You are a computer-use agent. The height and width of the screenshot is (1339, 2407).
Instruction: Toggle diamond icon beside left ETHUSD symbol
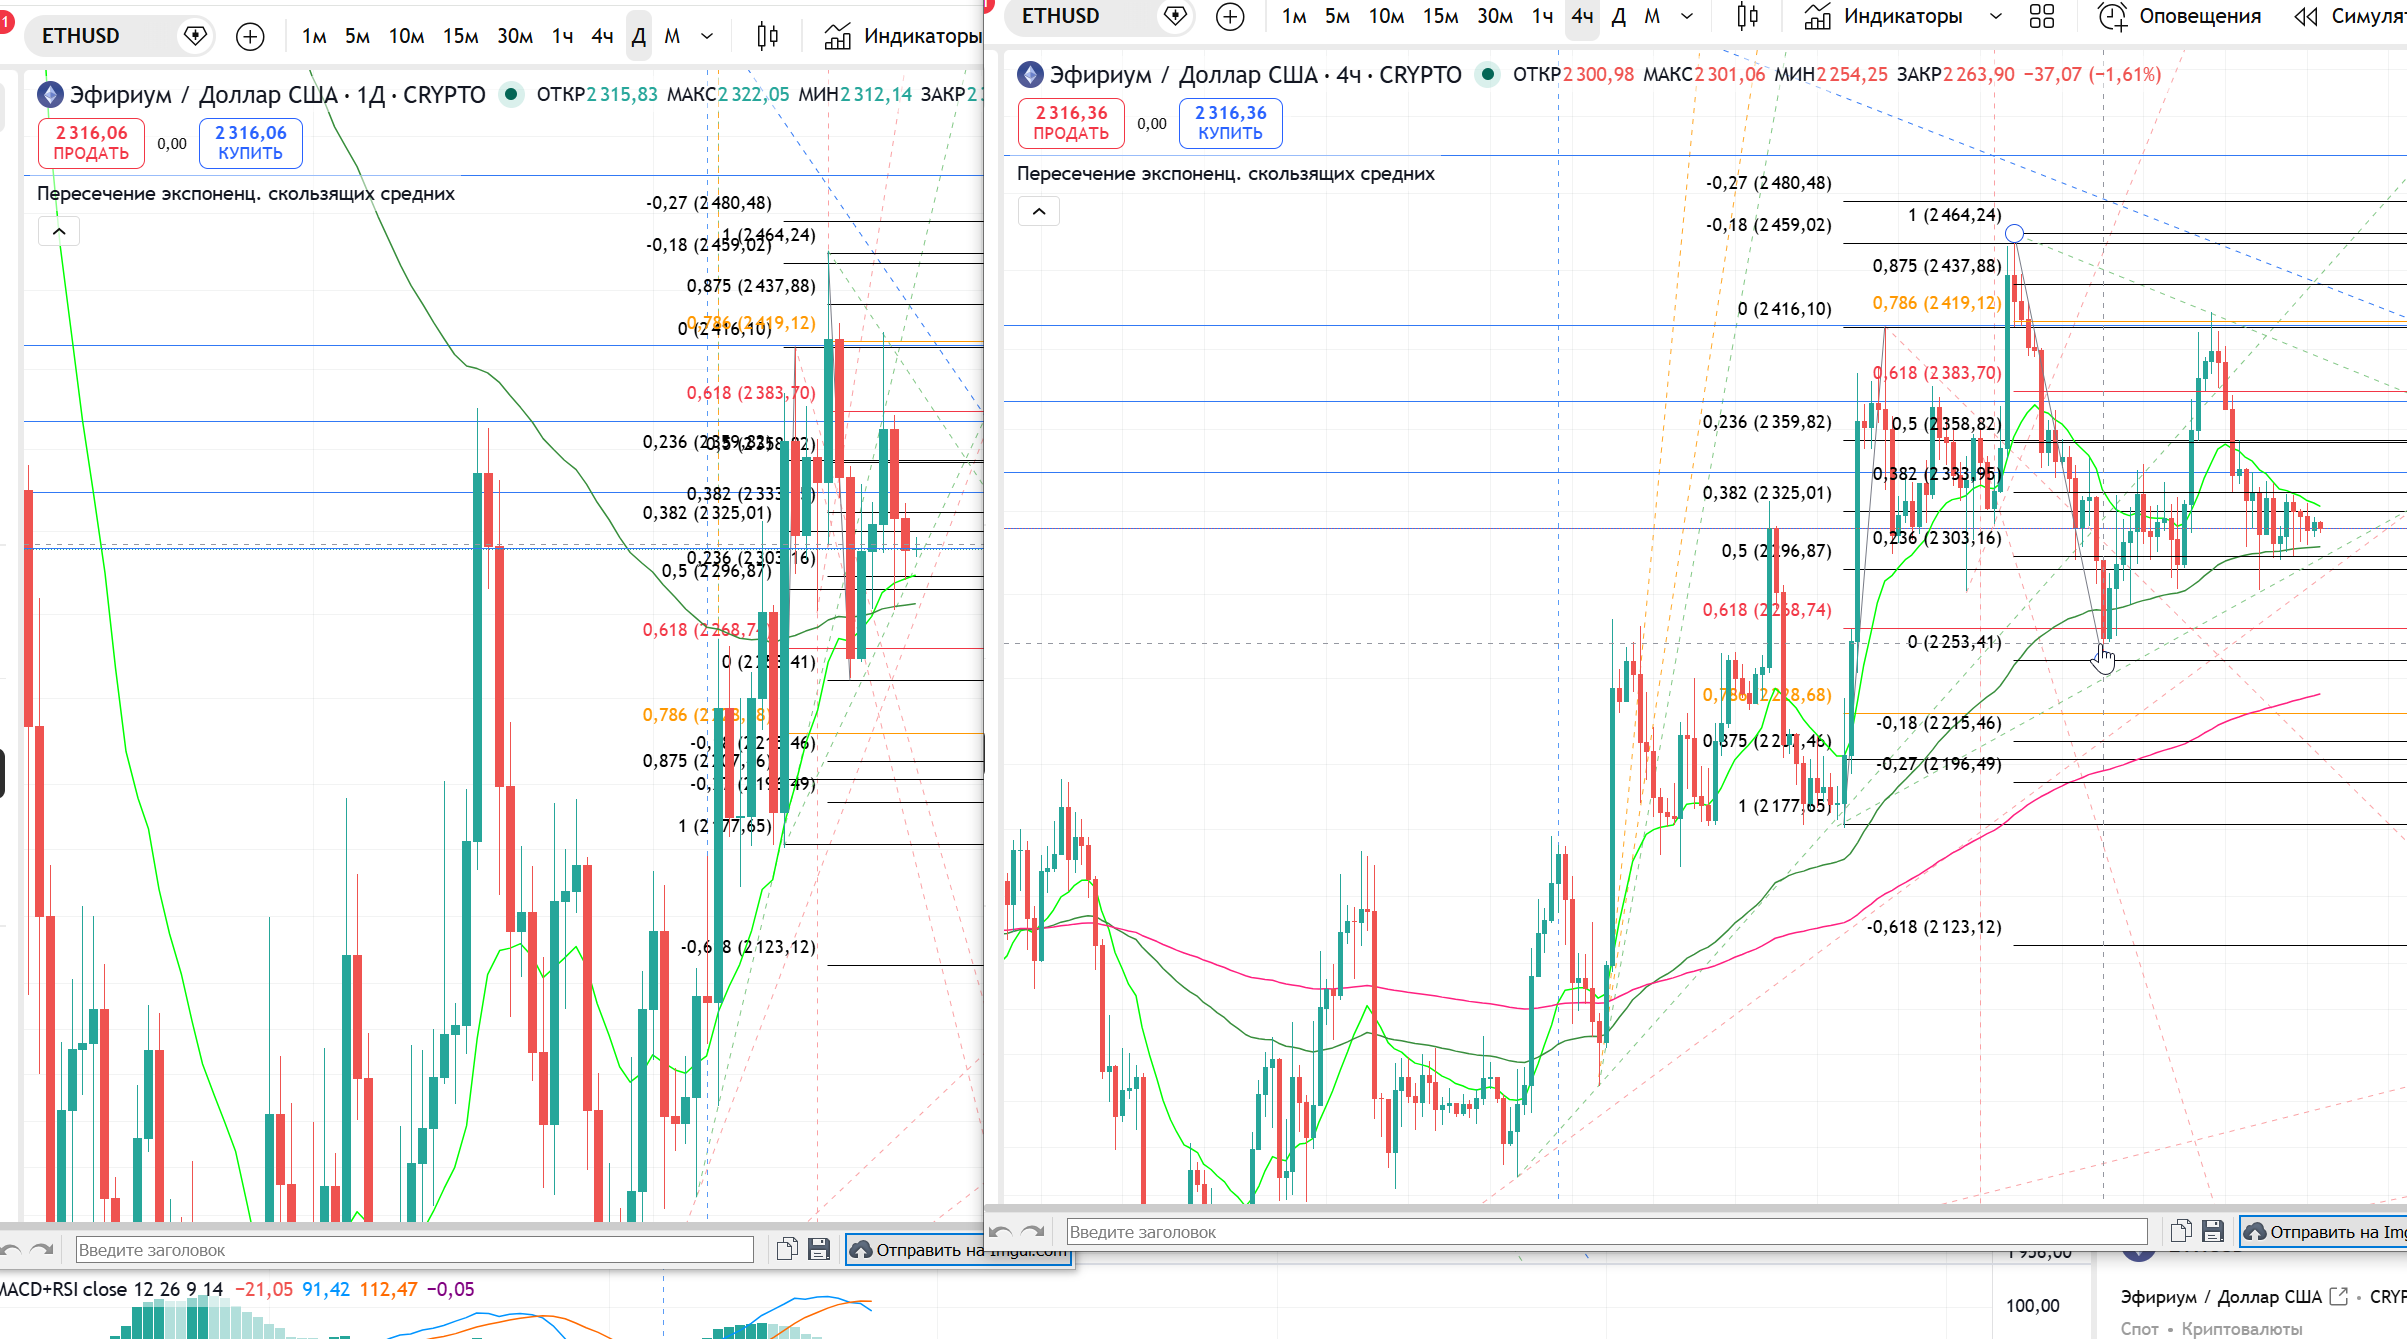pos(195,36)
